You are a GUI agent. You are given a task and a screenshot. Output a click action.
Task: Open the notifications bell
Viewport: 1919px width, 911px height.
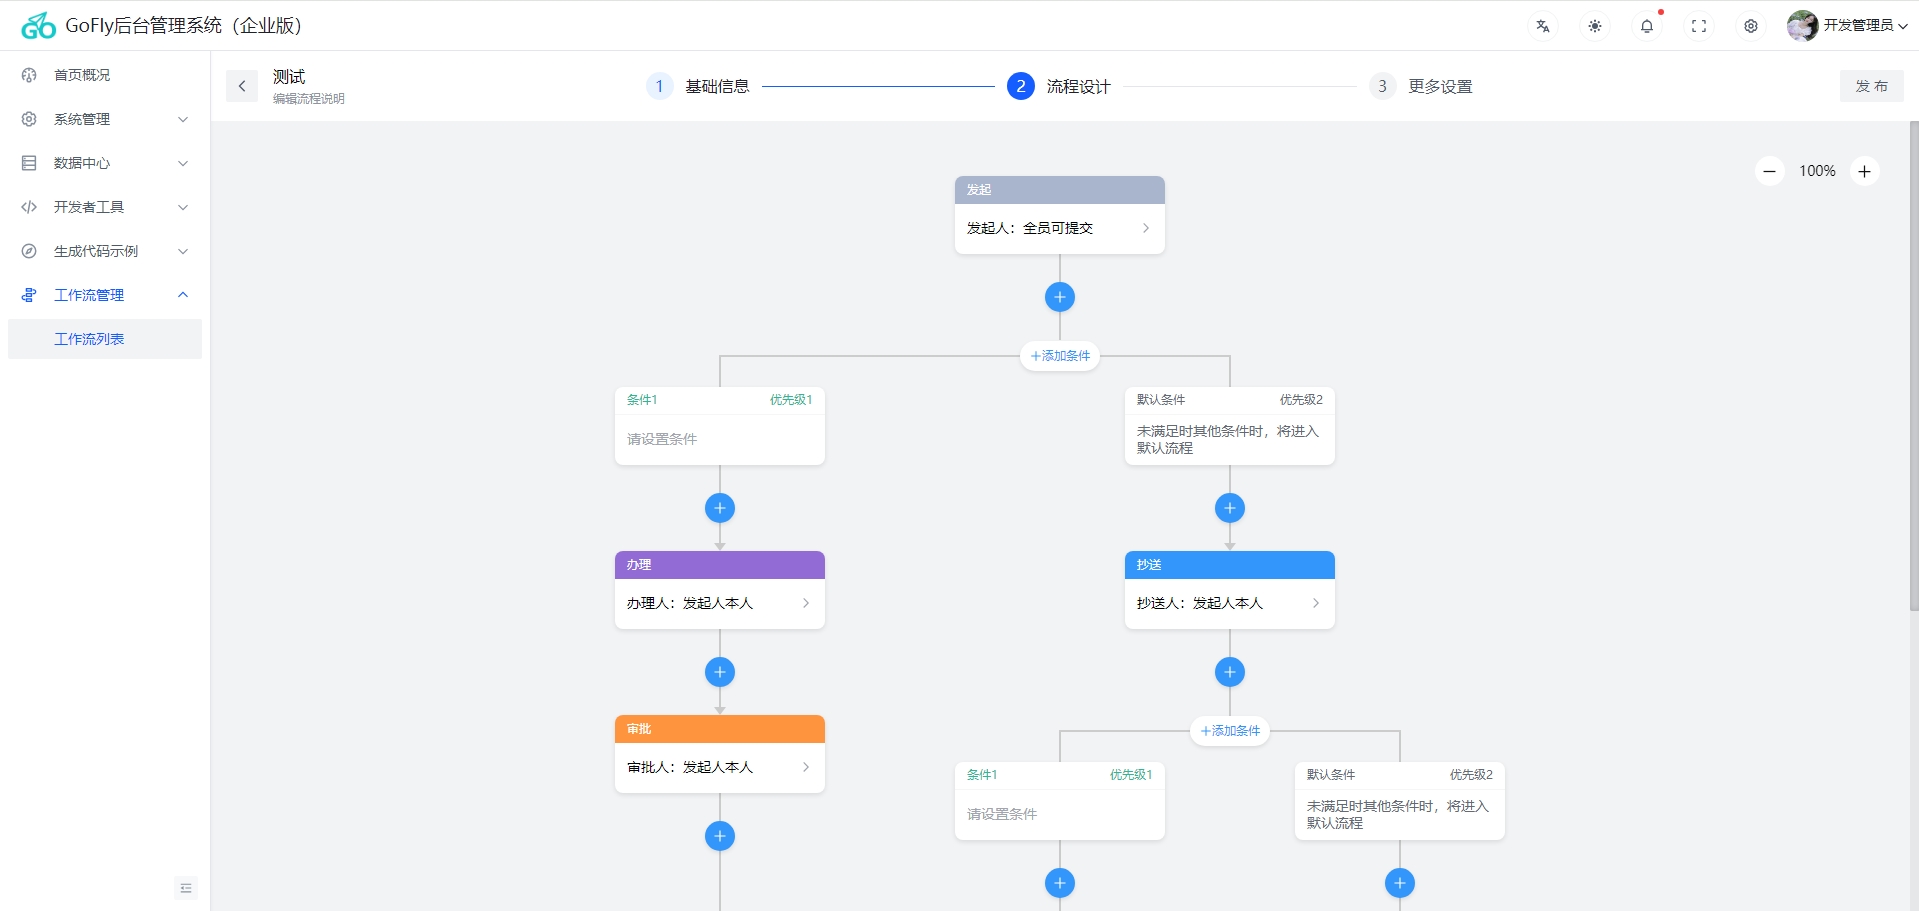[1646, 26]
